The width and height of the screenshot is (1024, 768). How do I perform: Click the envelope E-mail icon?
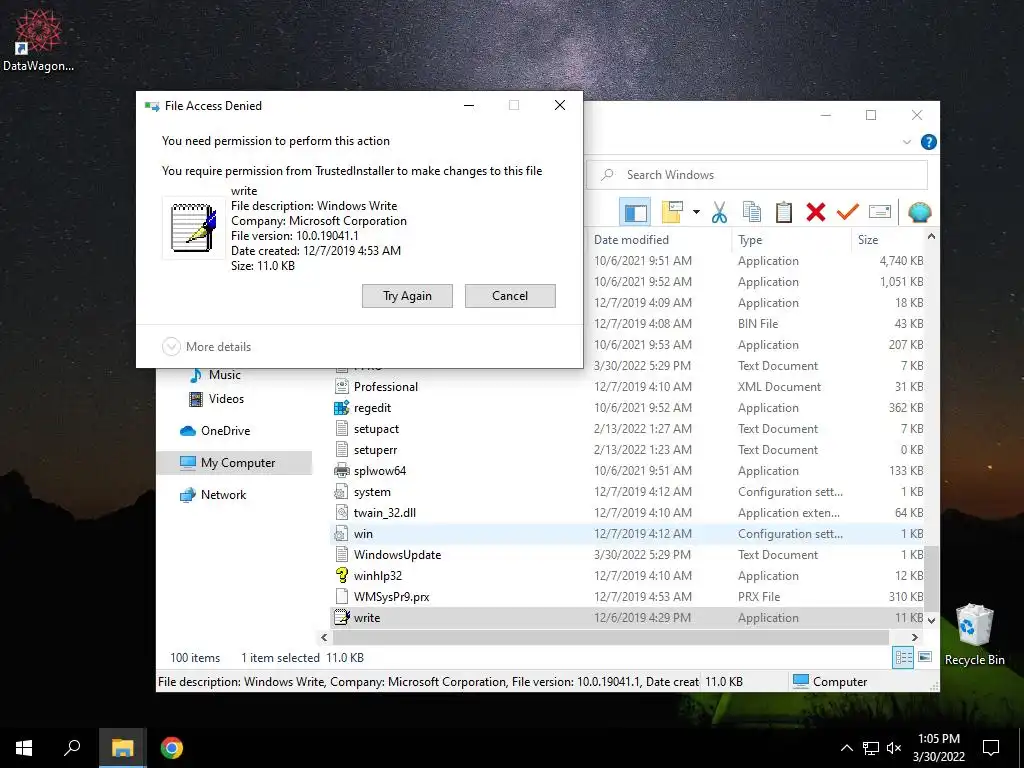coord(880,212)
